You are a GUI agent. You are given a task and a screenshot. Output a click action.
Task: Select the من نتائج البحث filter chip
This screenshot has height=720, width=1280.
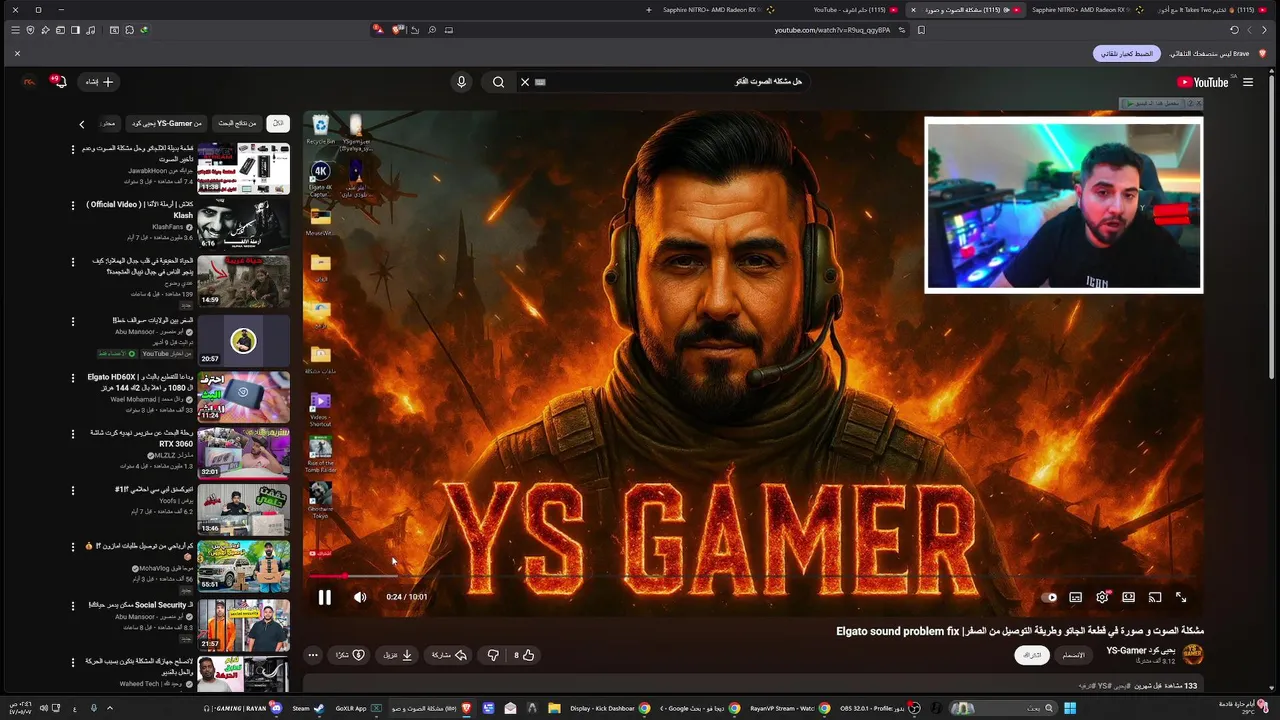click(238, 123)
